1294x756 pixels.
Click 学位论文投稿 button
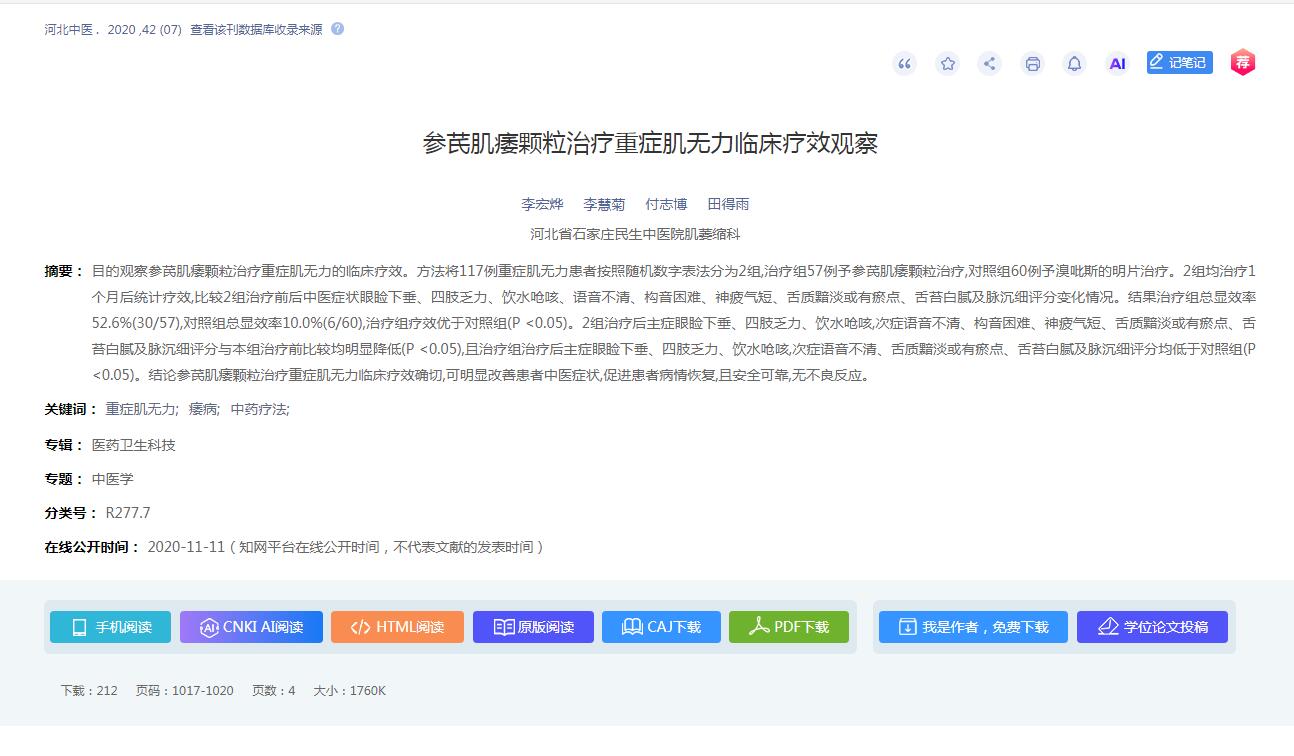click(1151, 627)
